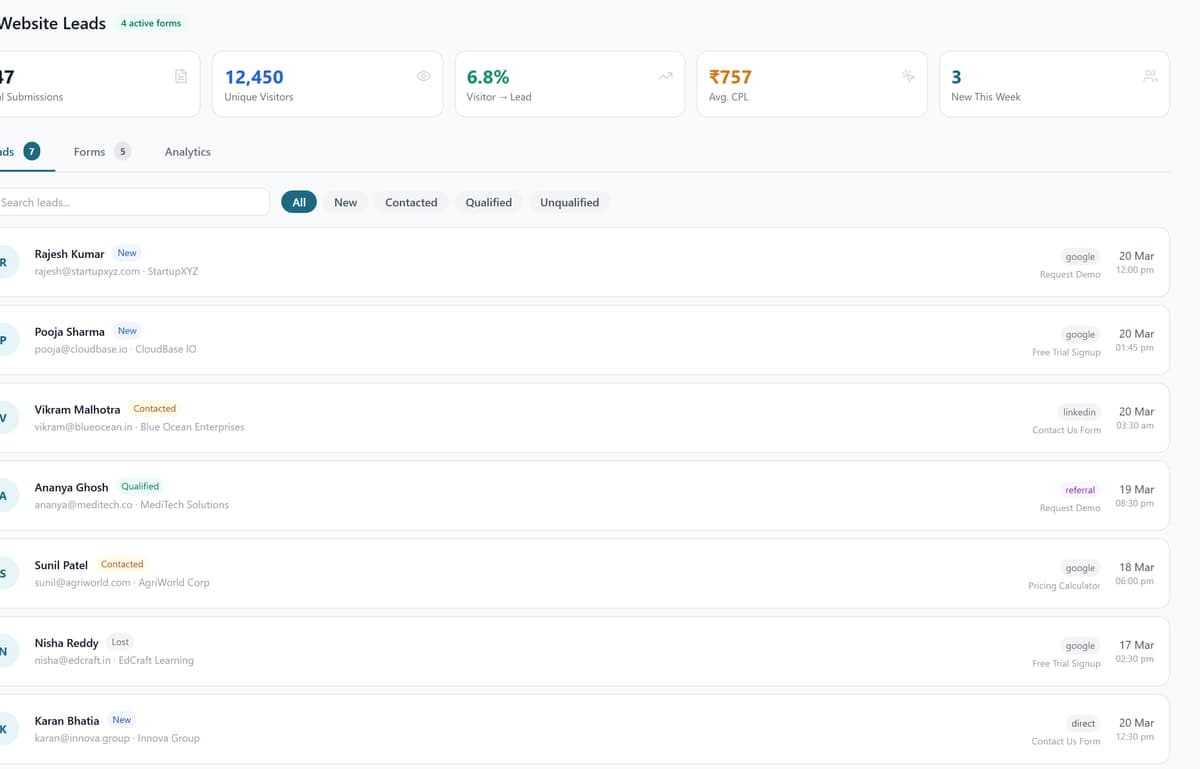Image resolution: width=1200 pixels, height=769 pixels.
Task: Click the linkedin source tag
Action: tap(1079, 413)
